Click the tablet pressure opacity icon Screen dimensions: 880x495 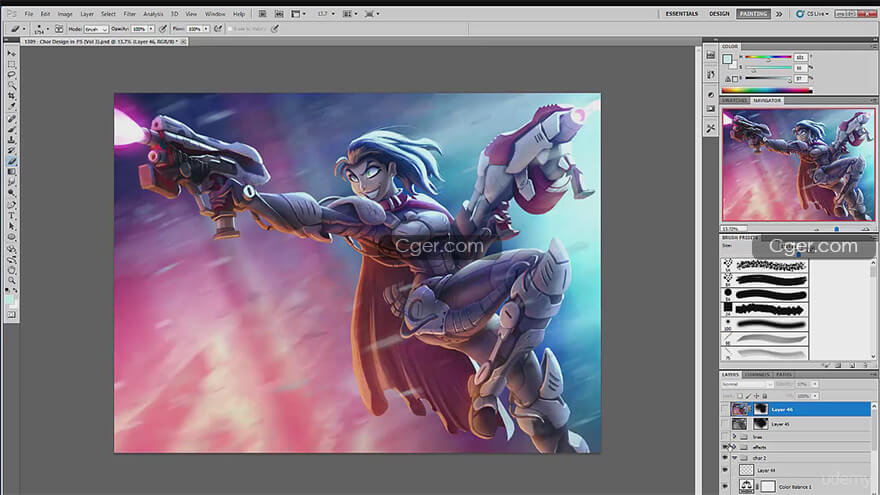point(163,29)
